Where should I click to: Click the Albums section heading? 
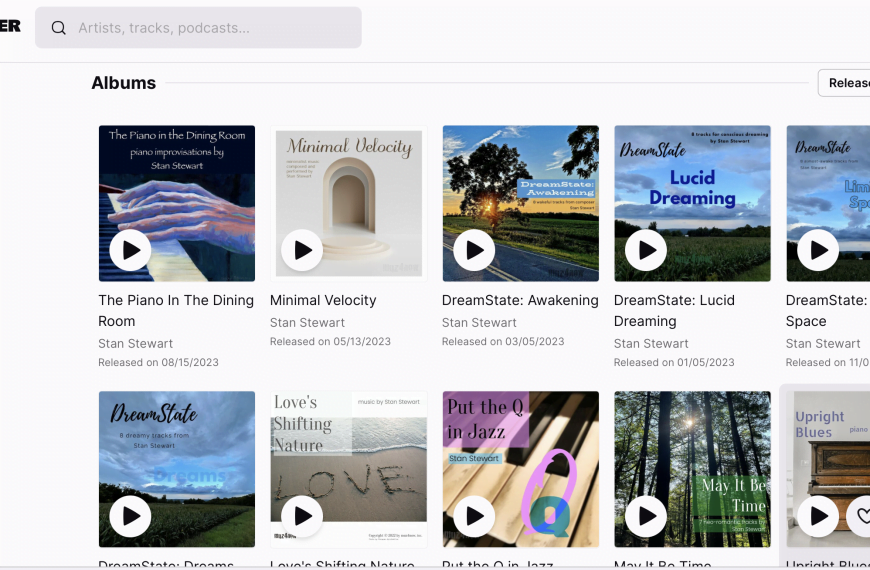pyautogui.click(x=124, y=83)
